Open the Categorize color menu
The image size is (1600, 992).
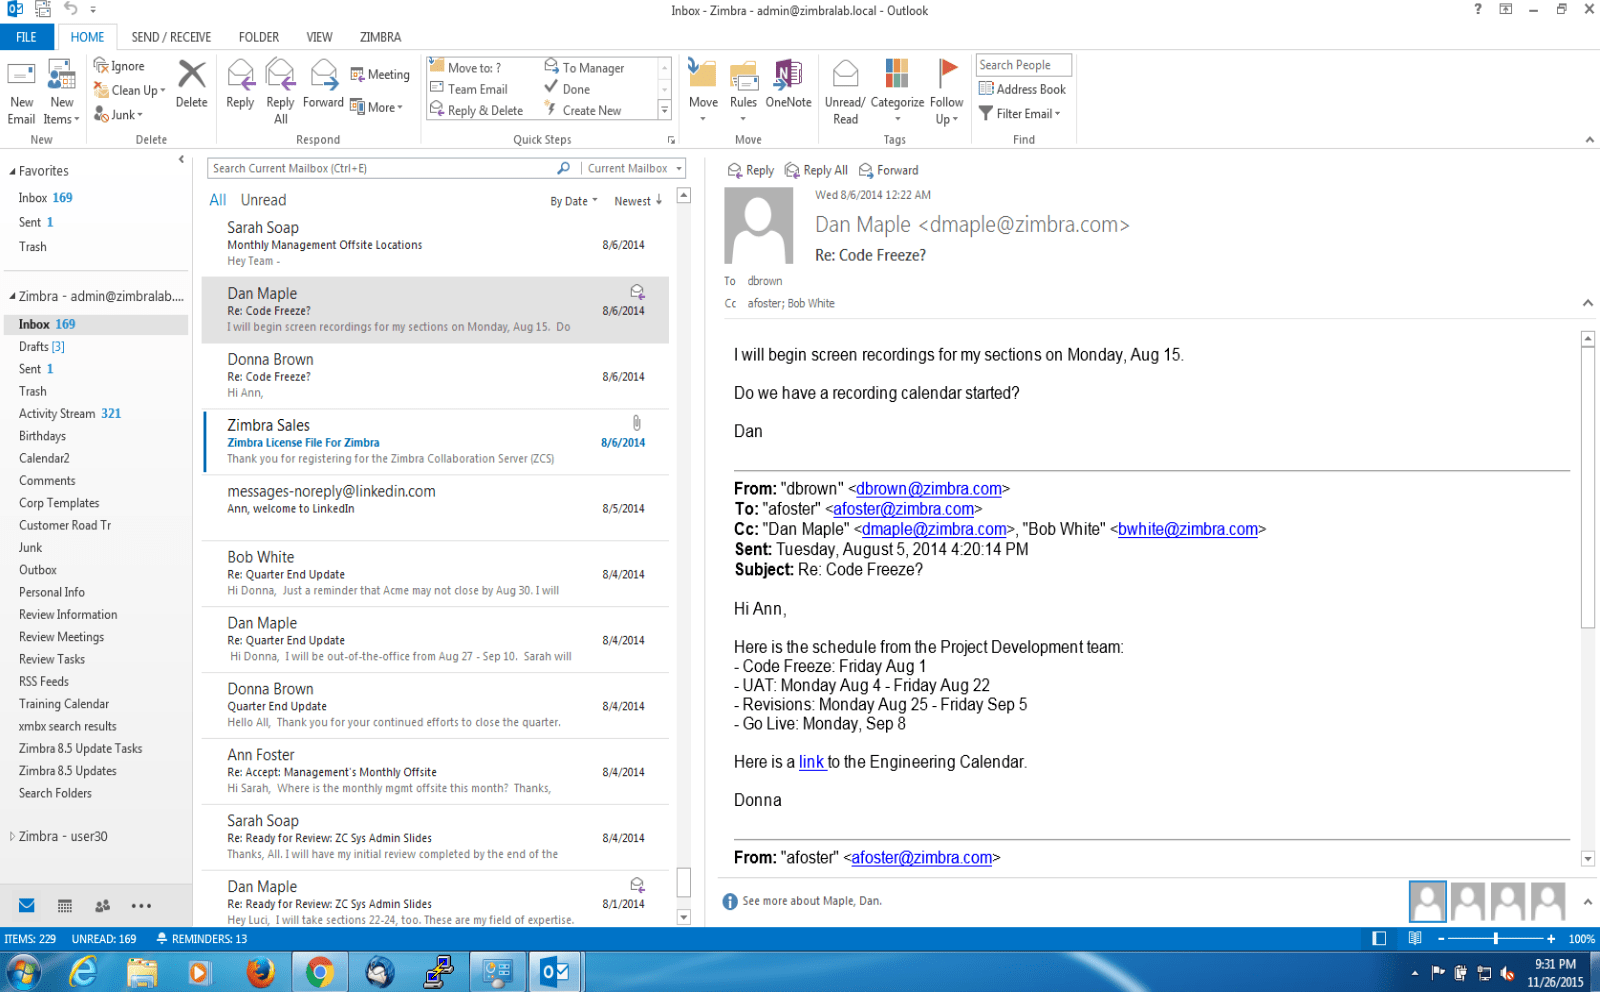[x=897, y=91]
